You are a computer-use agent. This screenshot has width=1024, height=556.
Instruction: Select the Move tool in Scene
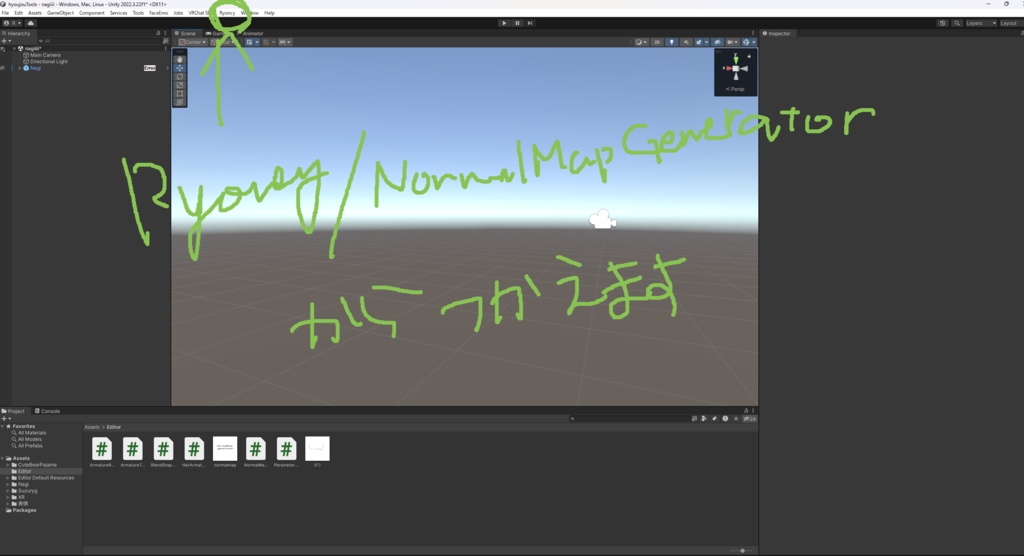[180, 68]
